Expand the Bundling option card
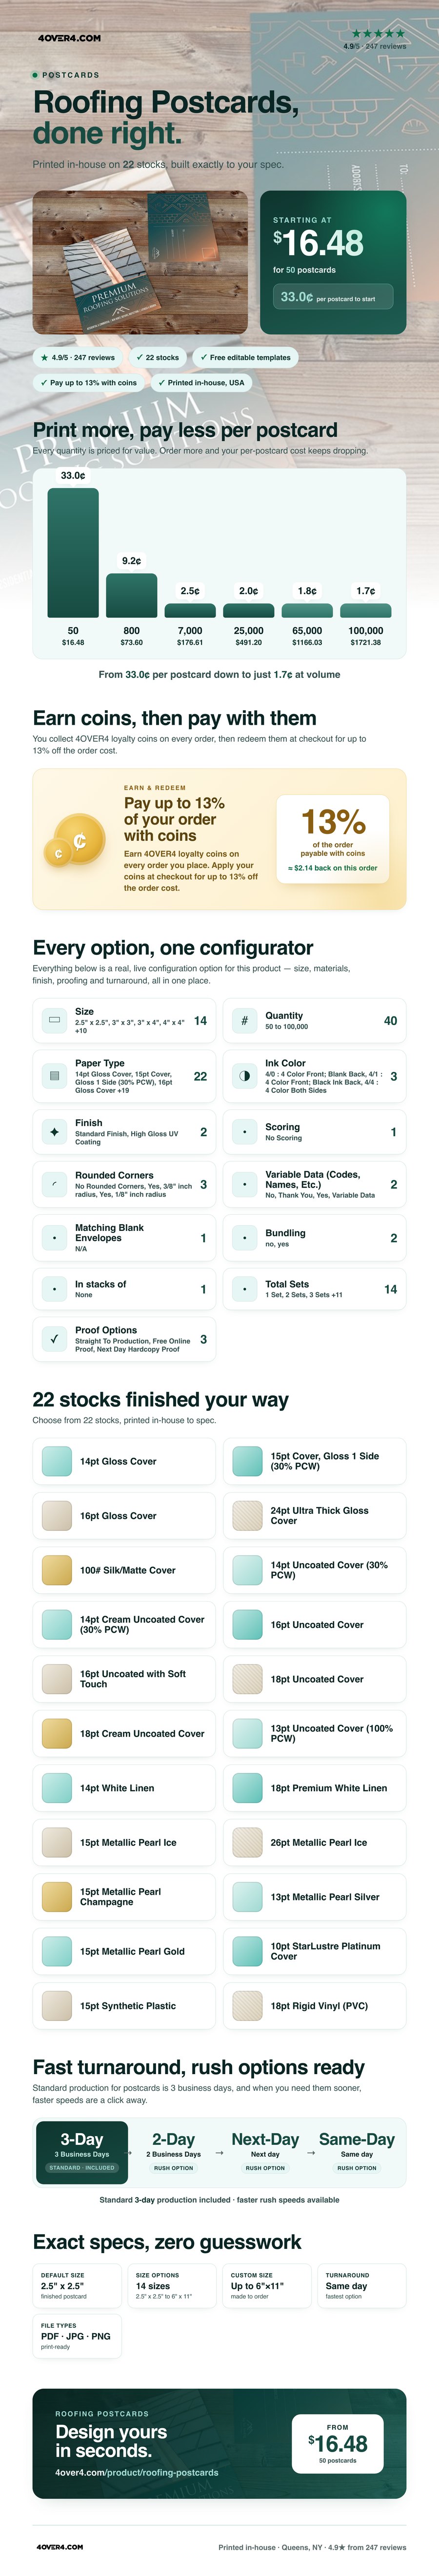 pos(314,1238)
